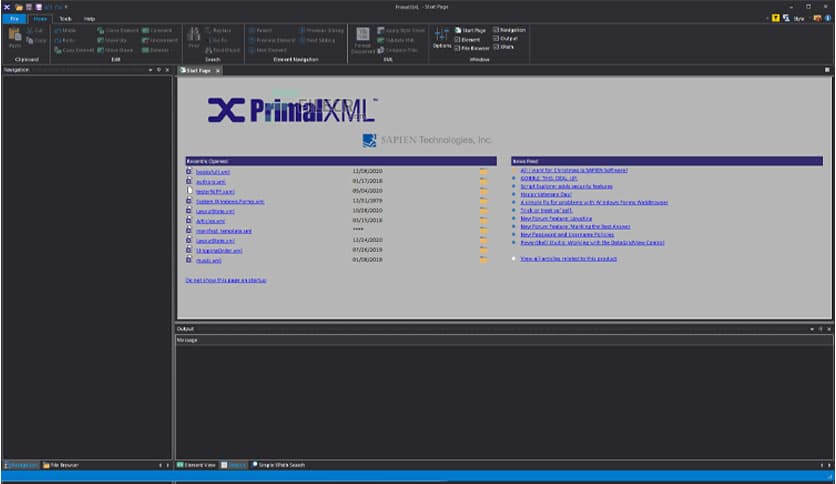
Task: Toggle the Navigation checkbox in the ribbon
Action: point(496,30)
